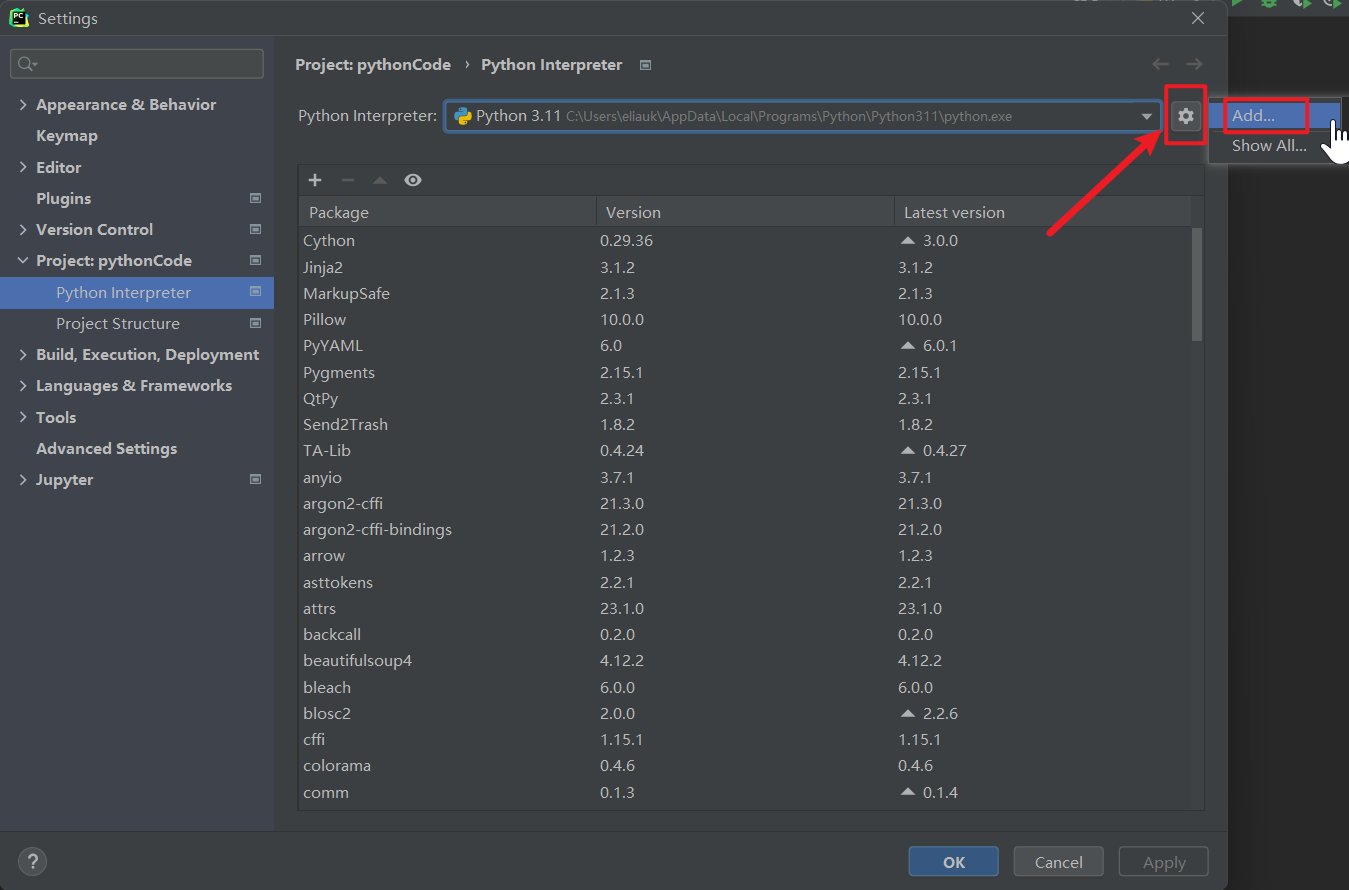
Task: Click the project icon on Project: pythonCode row
Action: click(x=255, y=260)
